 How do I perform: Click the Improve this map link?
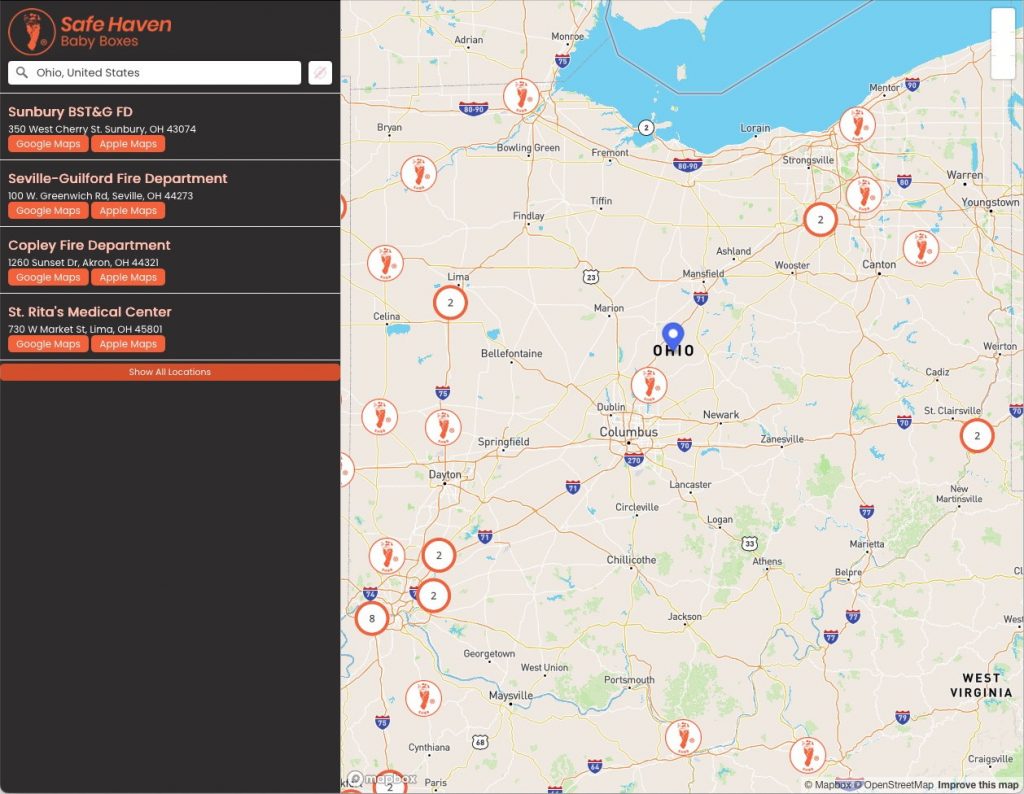978,785
